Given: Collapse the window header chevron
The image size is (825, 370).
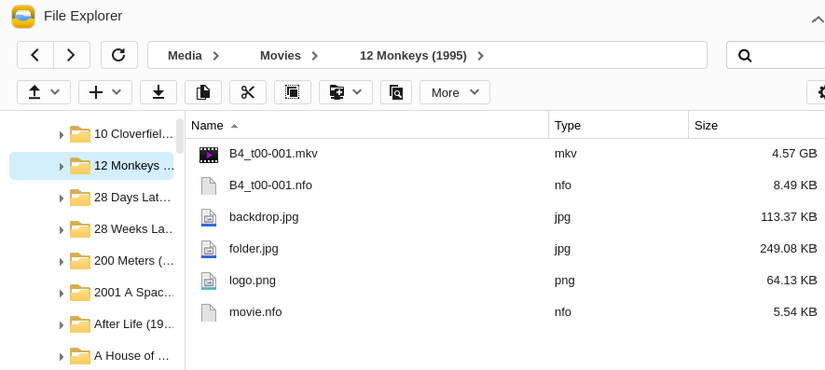Looking at the screenshot, I should pyautogui.click(x=817, y=20).
